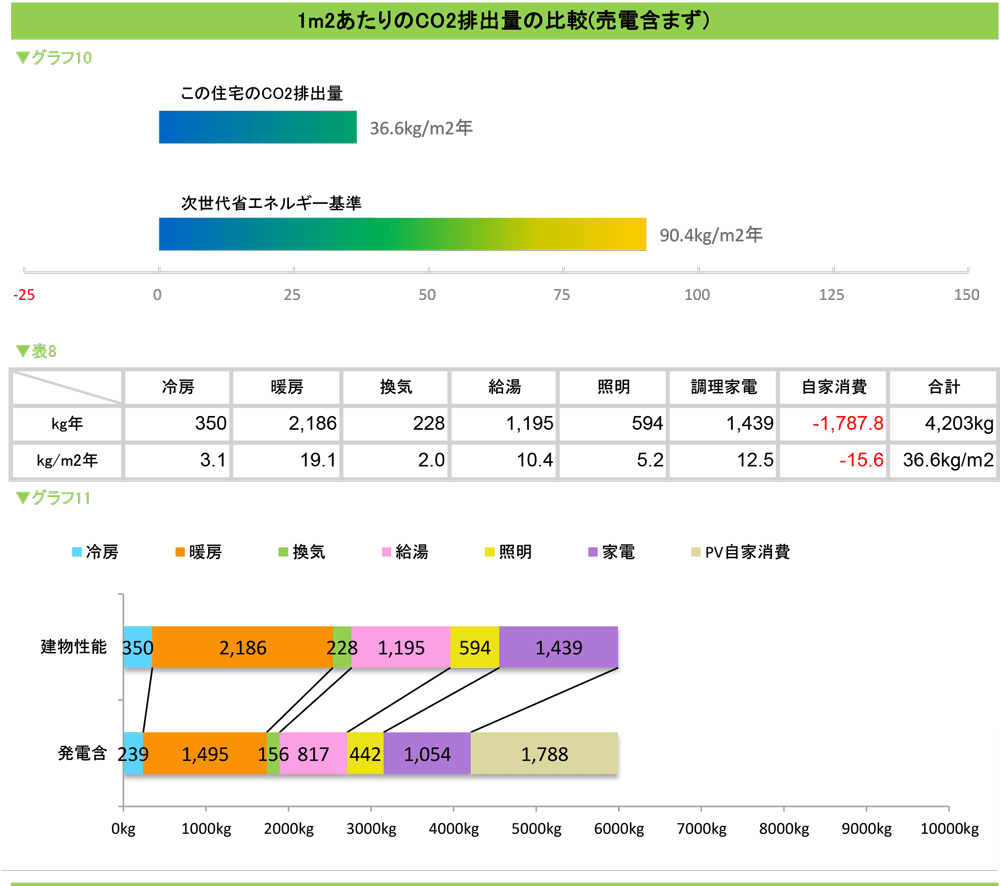Select the cyan 239 segment in 発電含 bar

coord(133,753)
